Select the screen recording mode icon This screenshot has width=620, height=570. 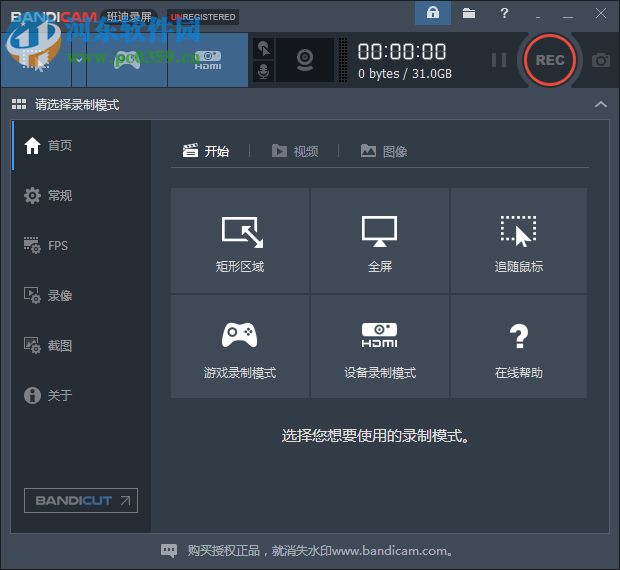pyautogui.click(x=36, y=60)
